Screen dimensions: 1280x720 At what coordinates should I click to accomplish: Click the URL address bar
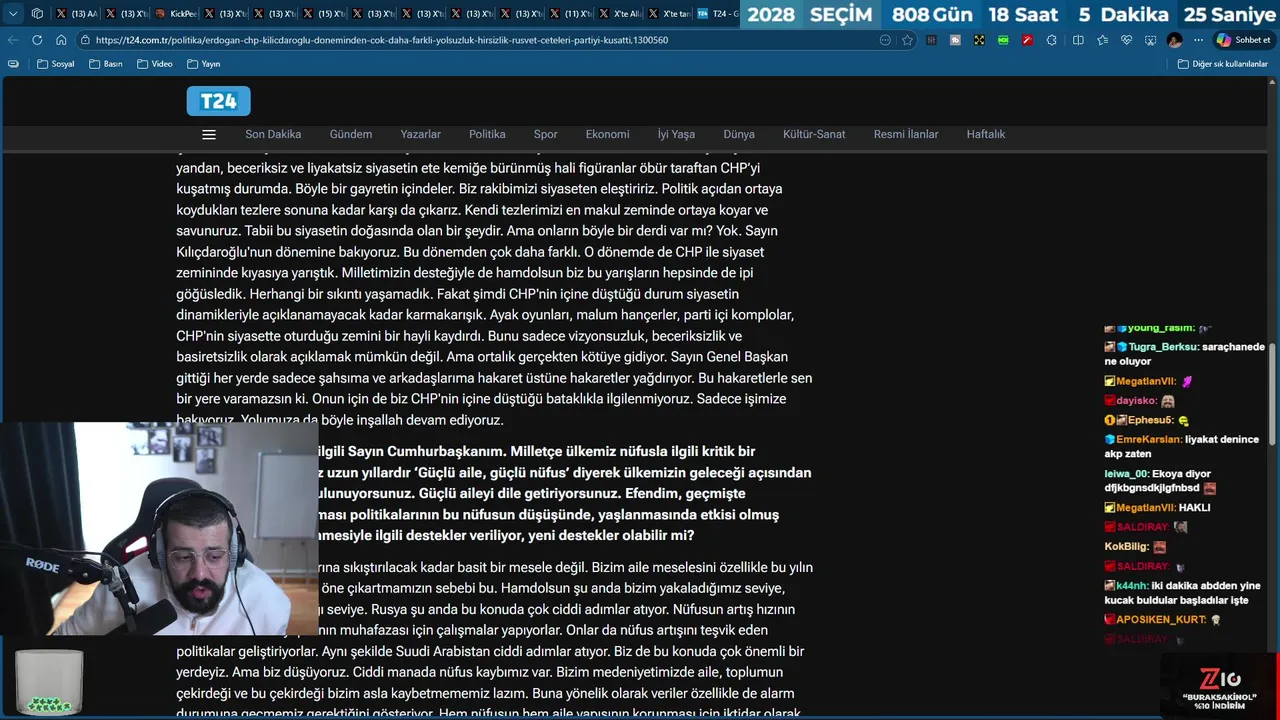[x=480, y=40]
